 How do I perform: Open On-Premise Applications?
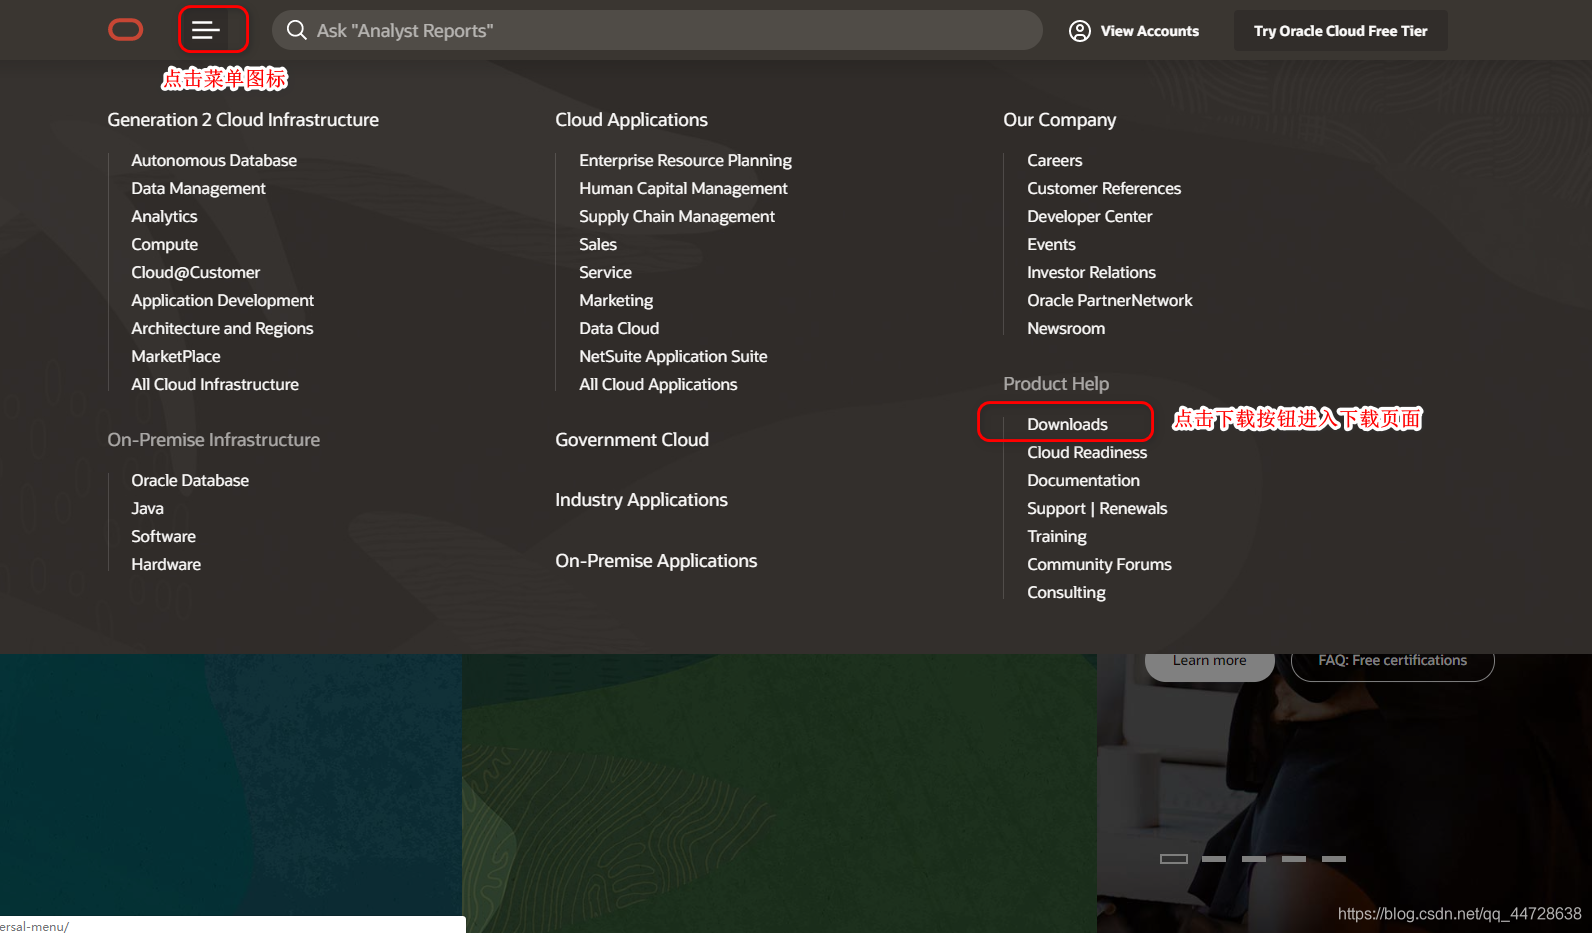pyautogui.click(x=656, y=561)
